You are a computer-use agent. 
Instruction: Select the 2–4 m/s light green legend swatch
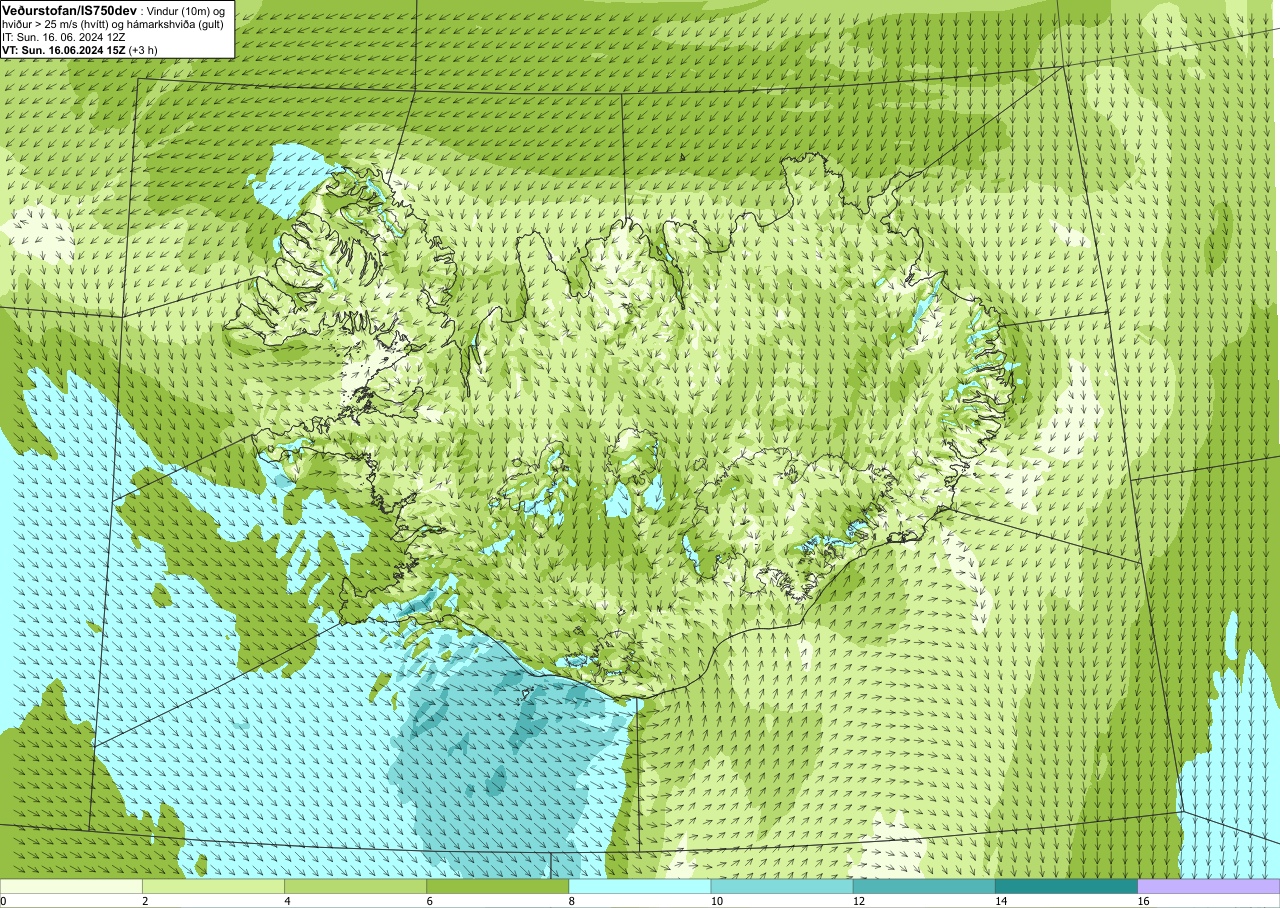tap(213, 886)
